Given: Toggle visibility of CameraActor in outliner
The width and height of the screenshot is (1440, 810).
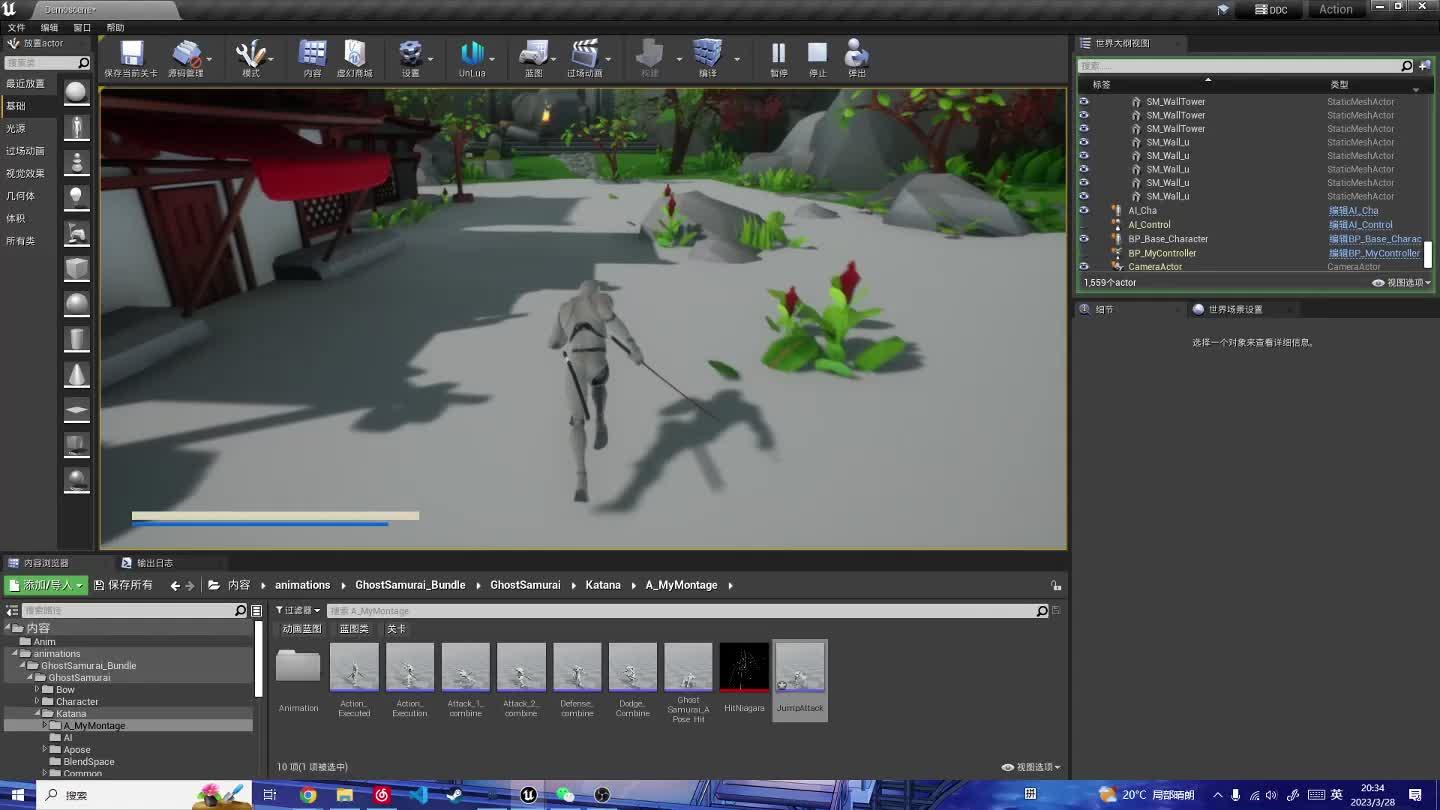Looking at the screenshot, I should (1084, 267).
